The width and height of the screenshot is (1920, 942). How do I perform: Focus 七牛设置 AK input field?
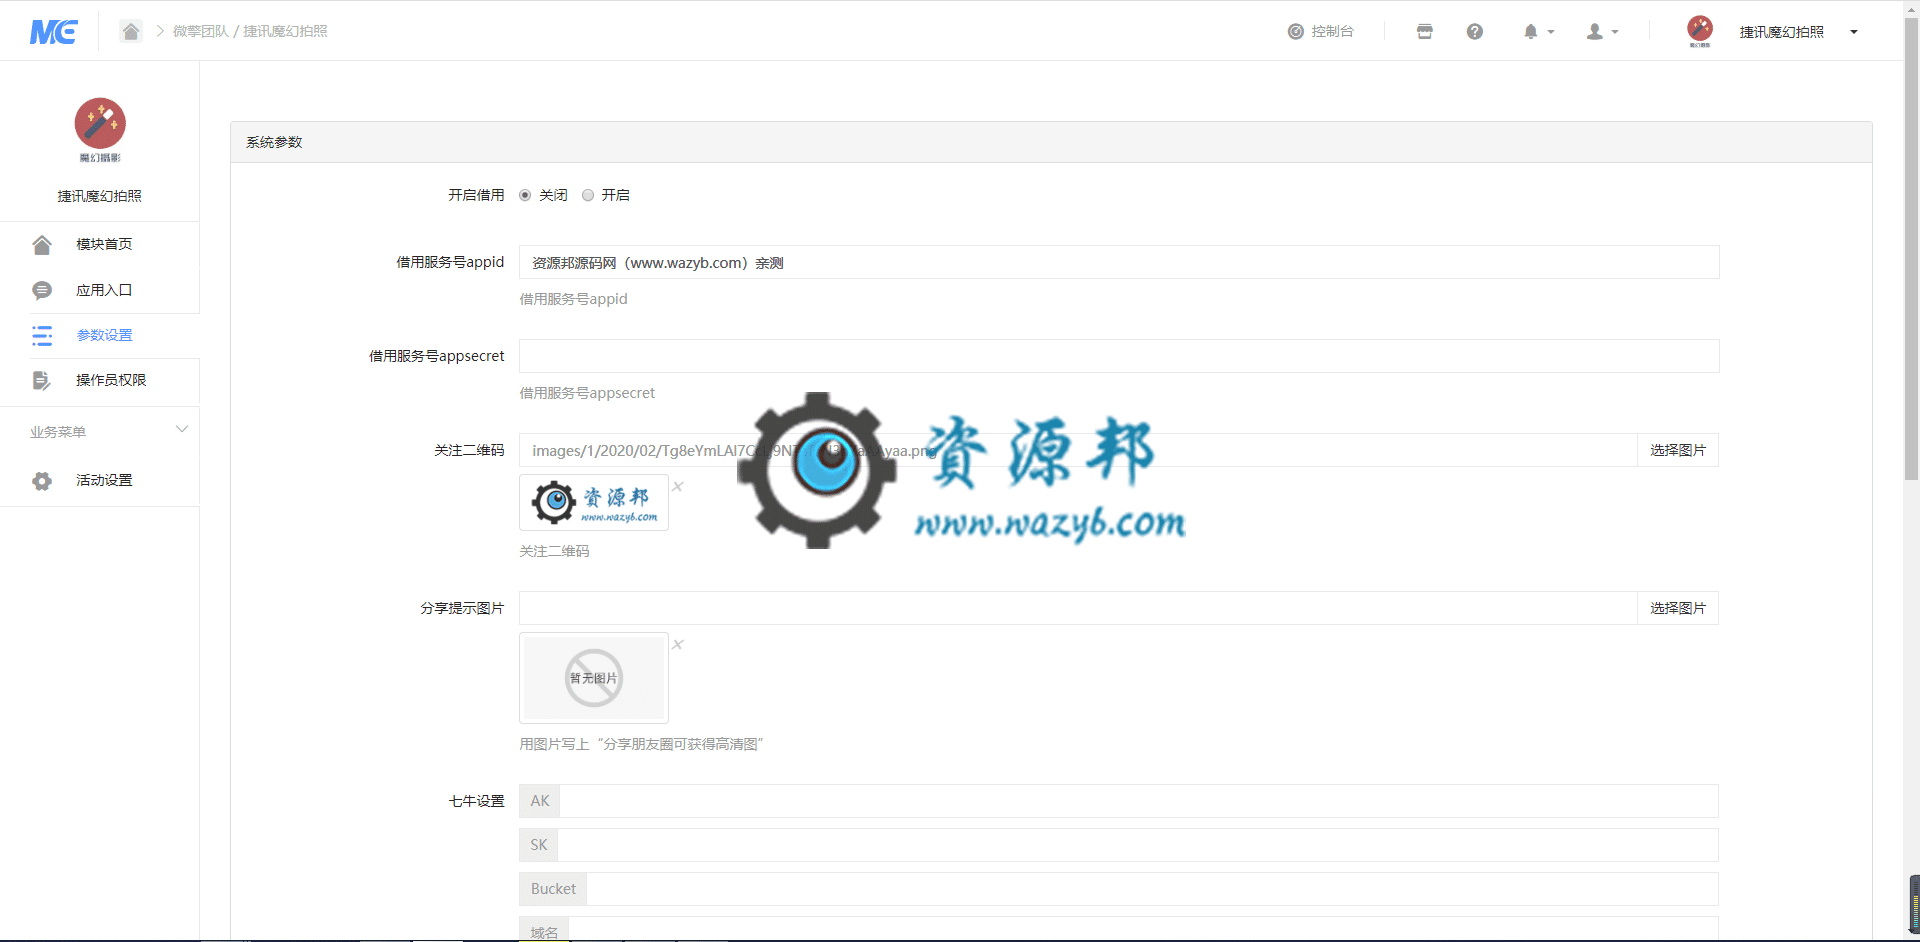[x=1139, y=801]
